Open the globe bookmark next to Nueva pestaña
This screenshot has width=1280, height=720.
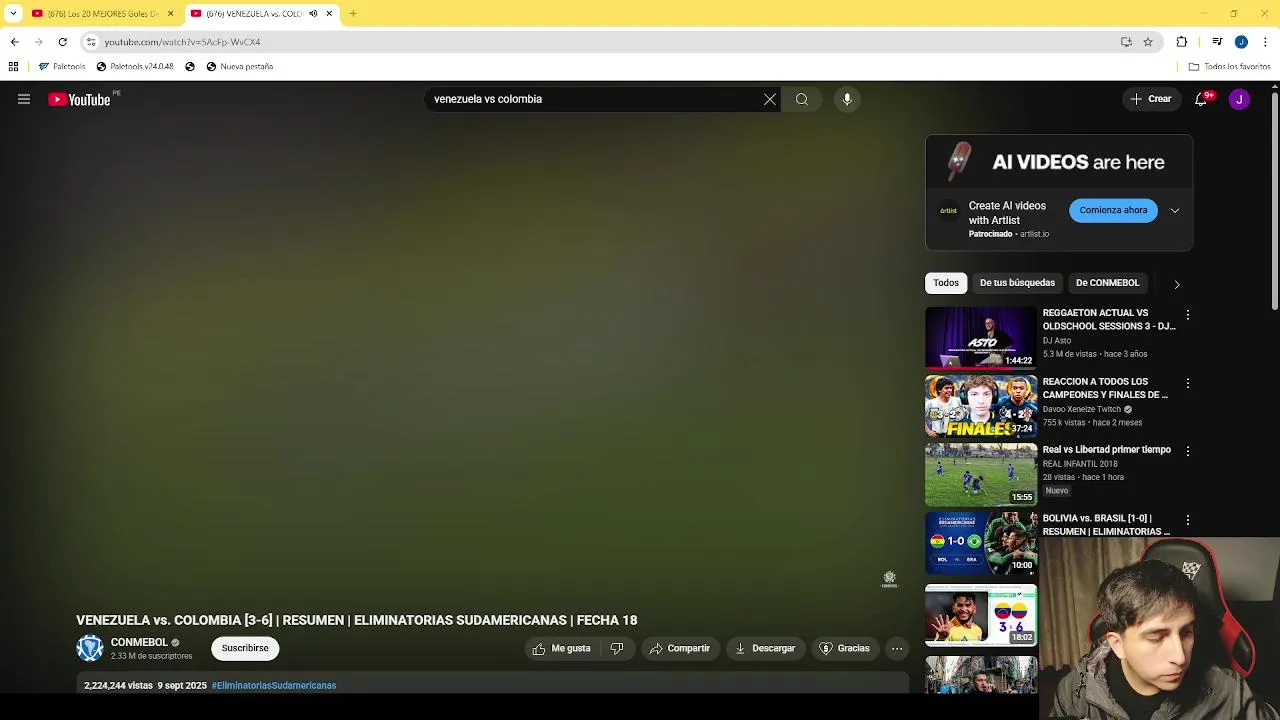190,67
